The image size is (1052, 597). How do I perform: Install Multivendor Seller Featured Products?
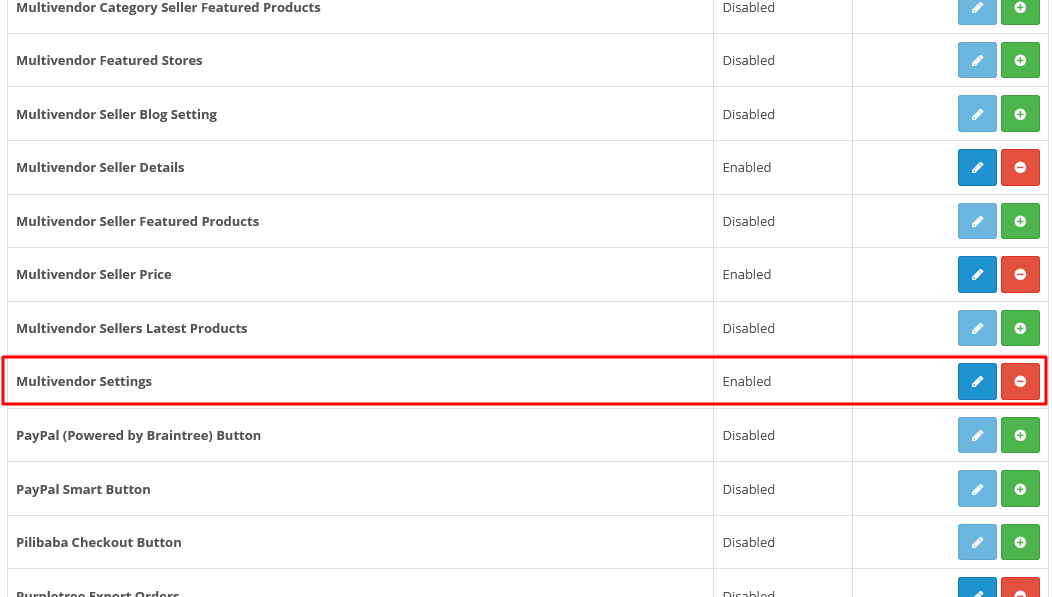1020,221
